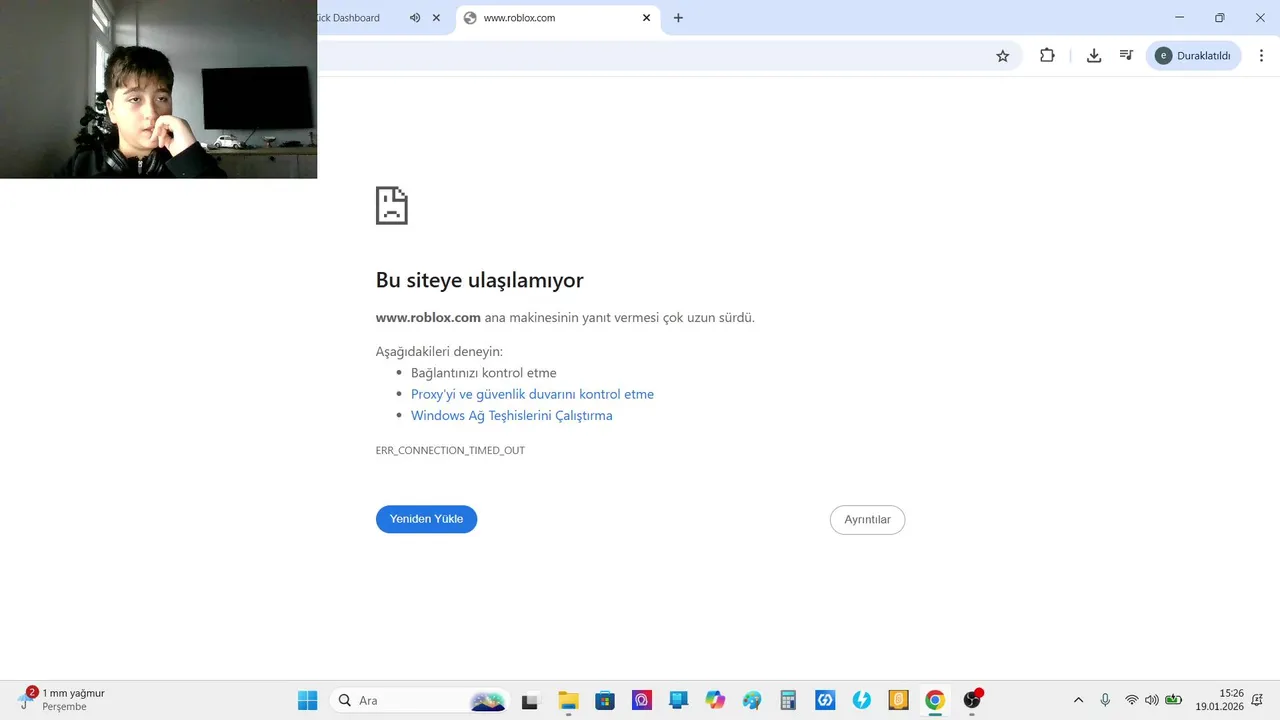Open Chrome downloads icon

1094,56
